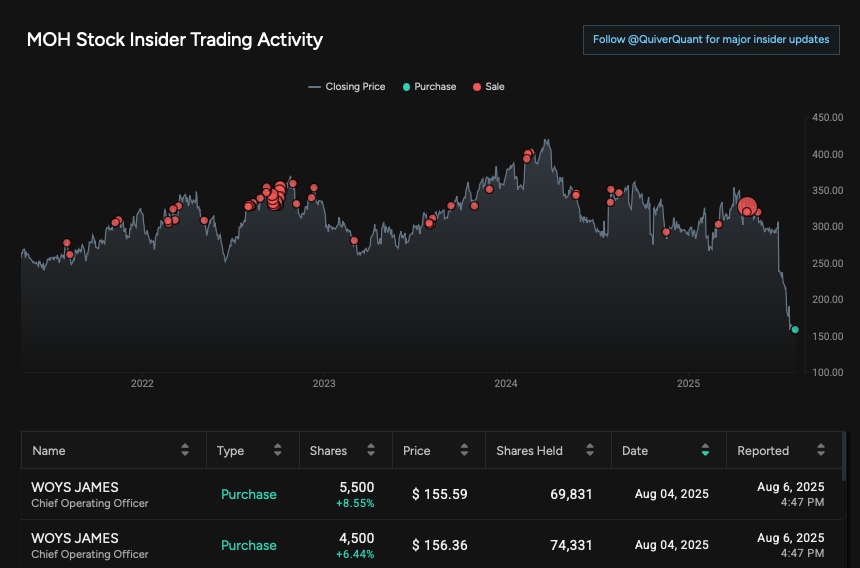Click the 450.00 y-axis label
Image resolution: width=860 pixels, height=568 pixels.
click(x=828, y=117)
